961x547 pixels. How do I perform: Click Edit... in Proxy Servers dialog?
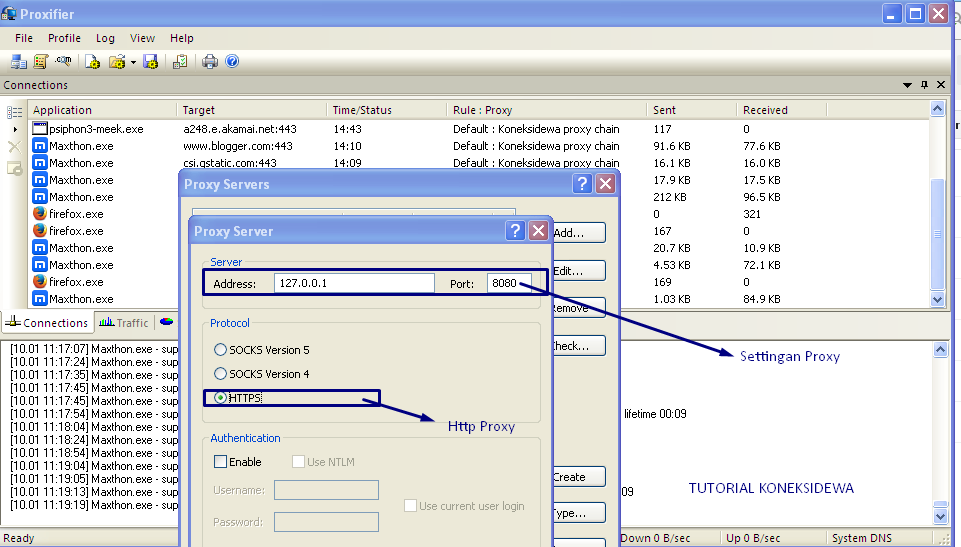(579, 271)
